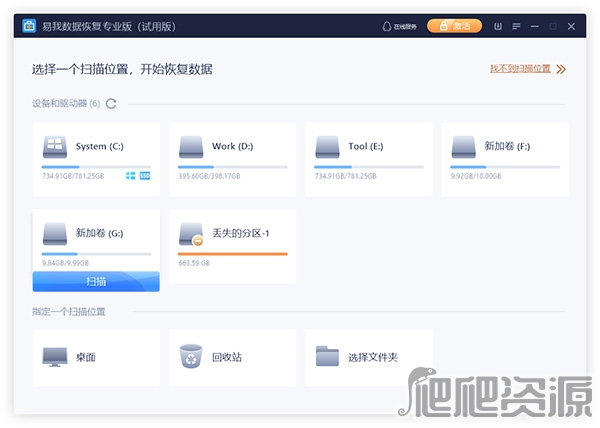
Task: Click the 丢失的分区-1 name
Action: point(241,233)
